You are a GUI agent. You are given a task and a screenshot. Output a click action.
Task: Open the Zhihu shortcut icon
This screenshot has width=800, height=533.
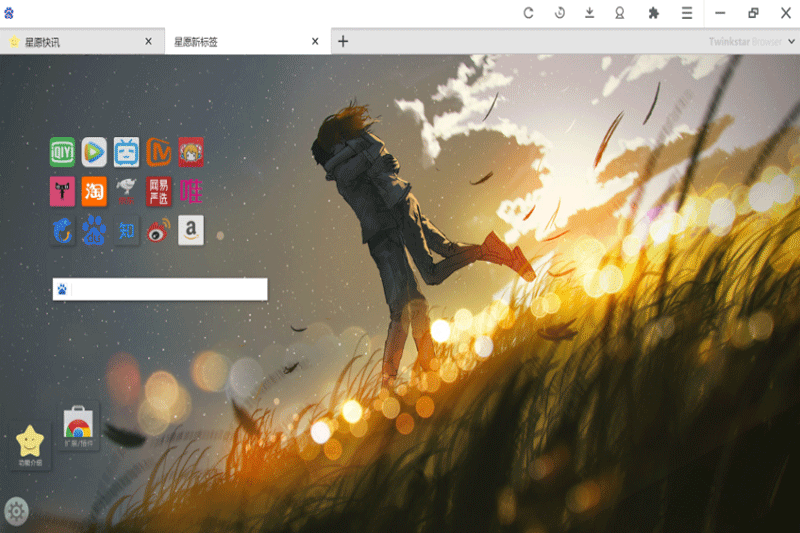(126, 230)
